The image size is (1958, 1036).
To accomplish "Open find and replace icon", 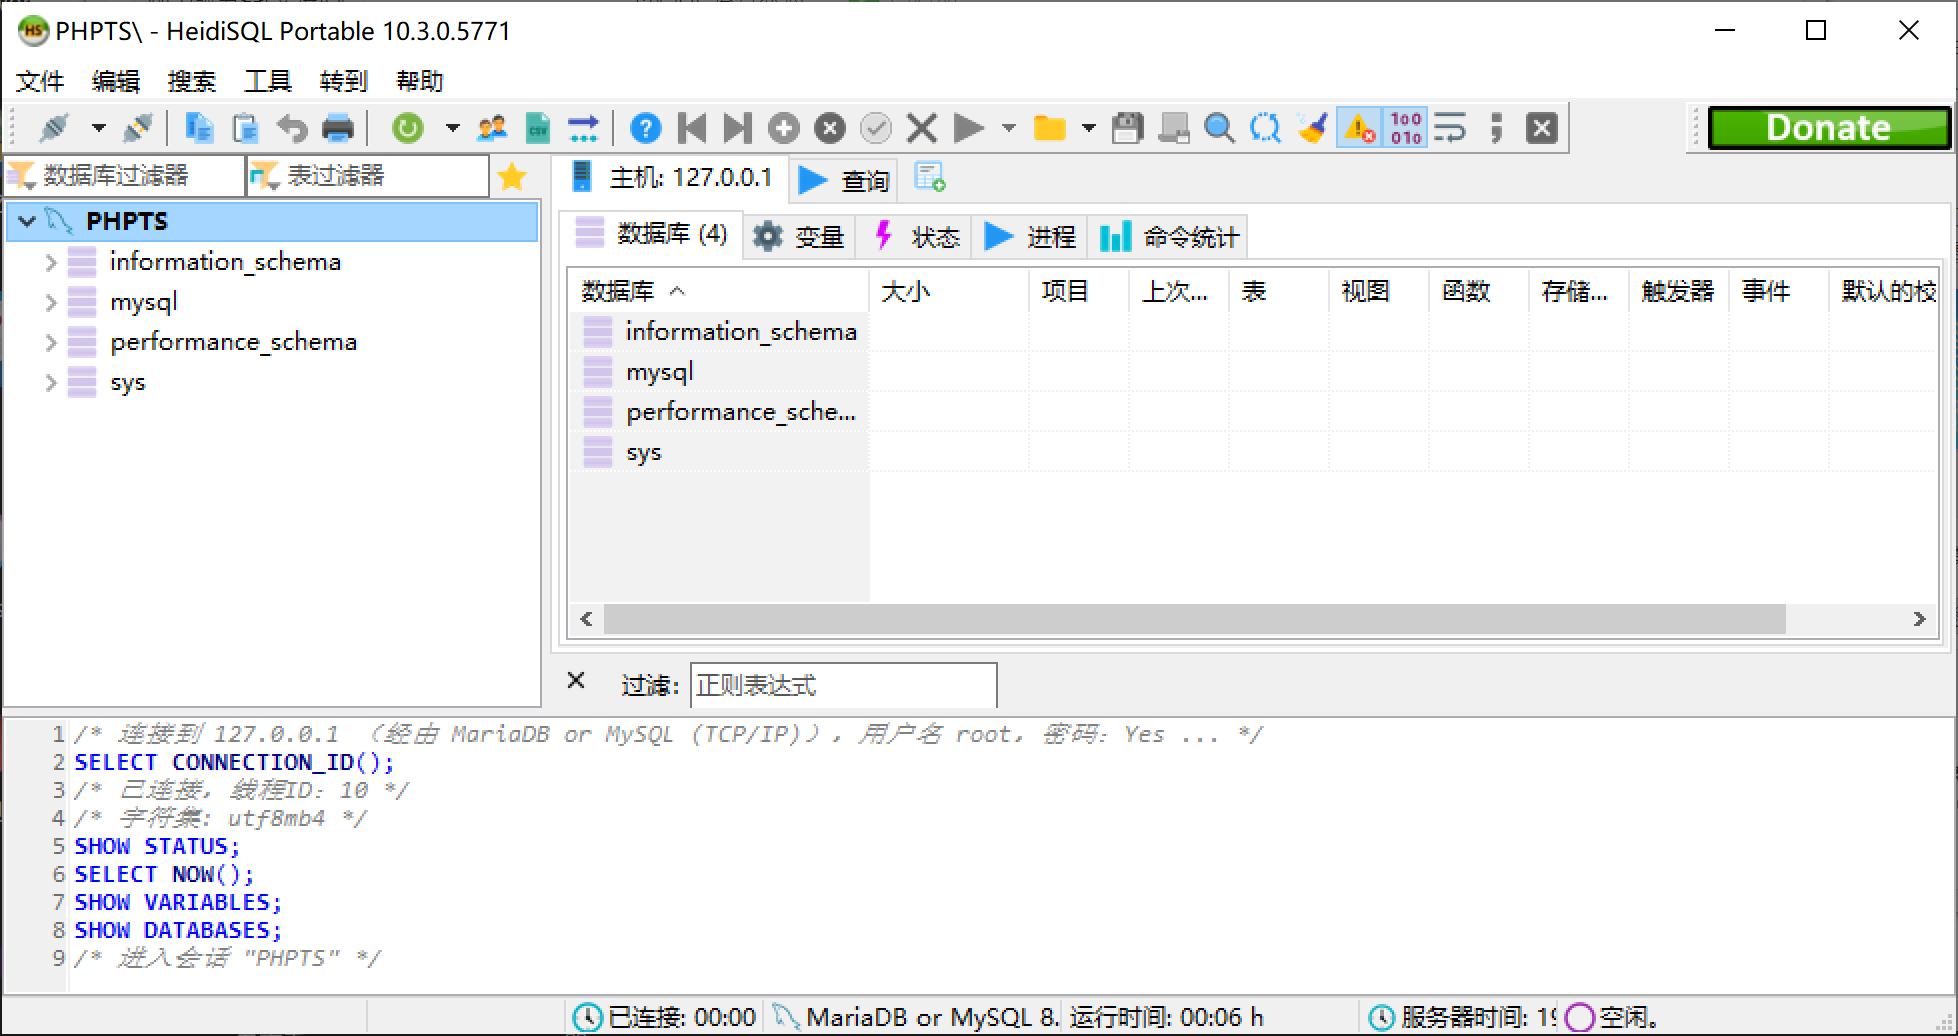I will pos(1266,128).
